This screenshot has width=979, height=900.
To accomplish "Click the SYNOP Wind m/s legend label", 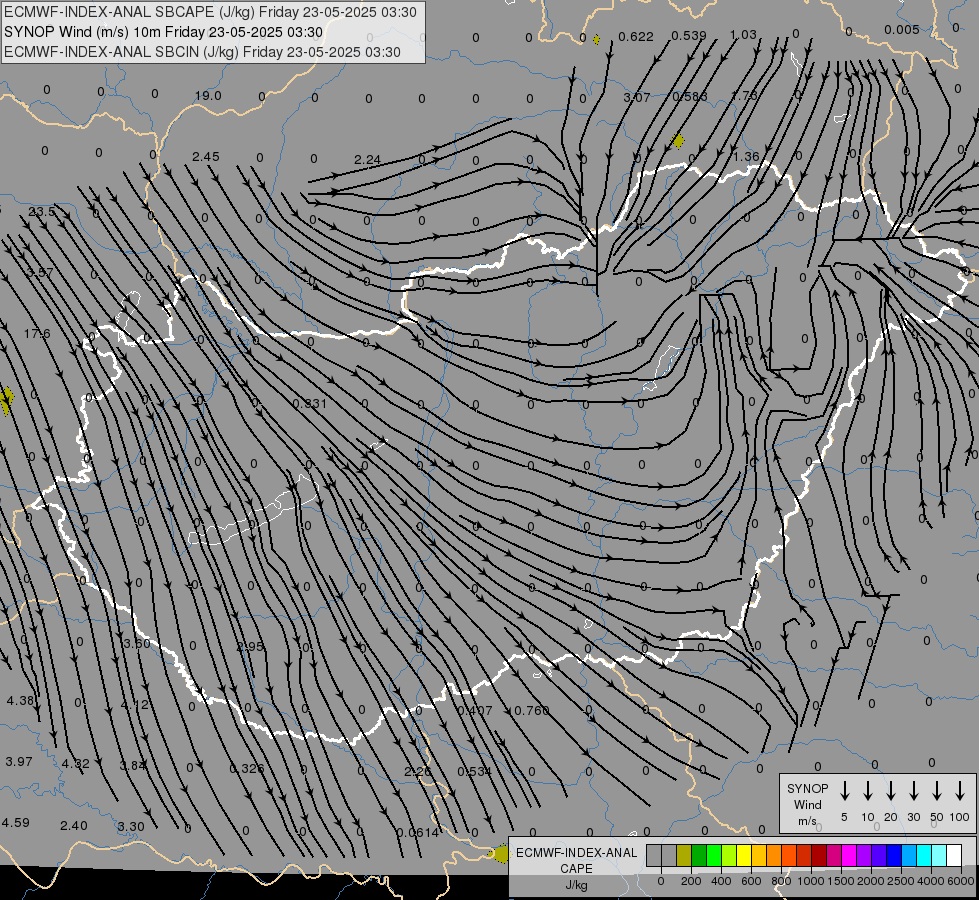I will pos(807,804).
